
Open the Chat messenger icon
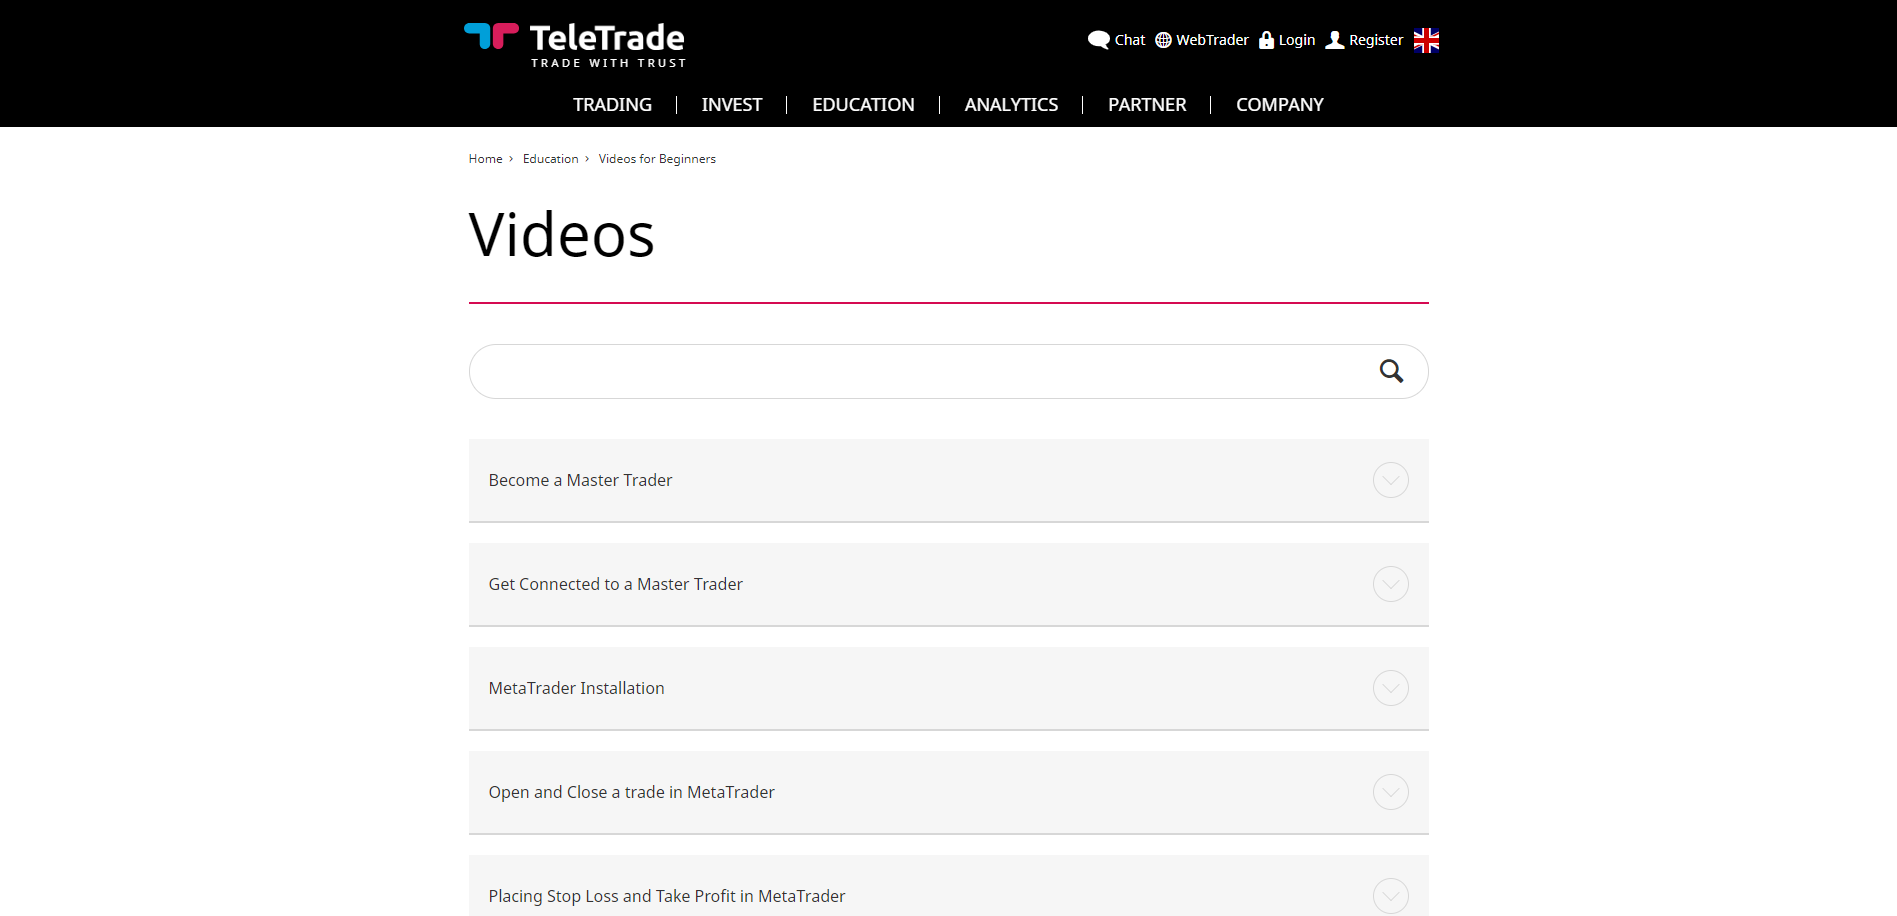click(x=1098, y=39)
